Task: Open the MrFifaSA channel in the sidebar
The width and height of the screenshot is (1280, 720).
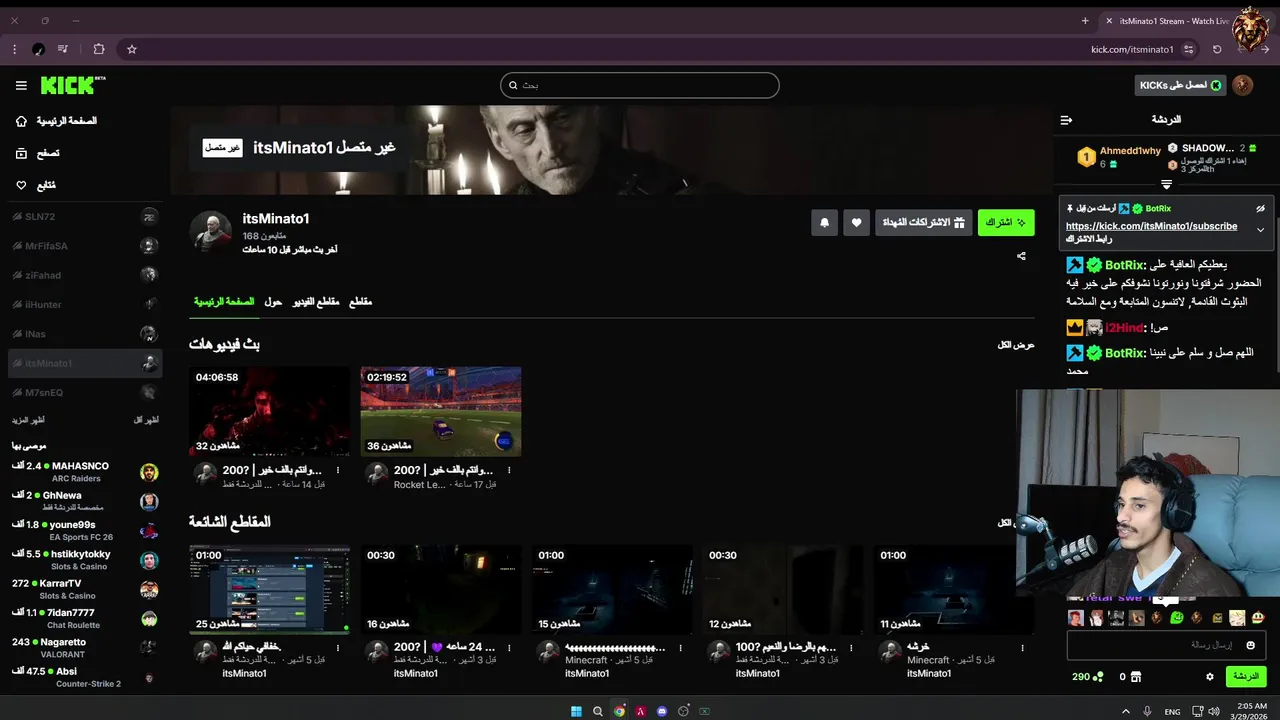Action: pos(85,246)
